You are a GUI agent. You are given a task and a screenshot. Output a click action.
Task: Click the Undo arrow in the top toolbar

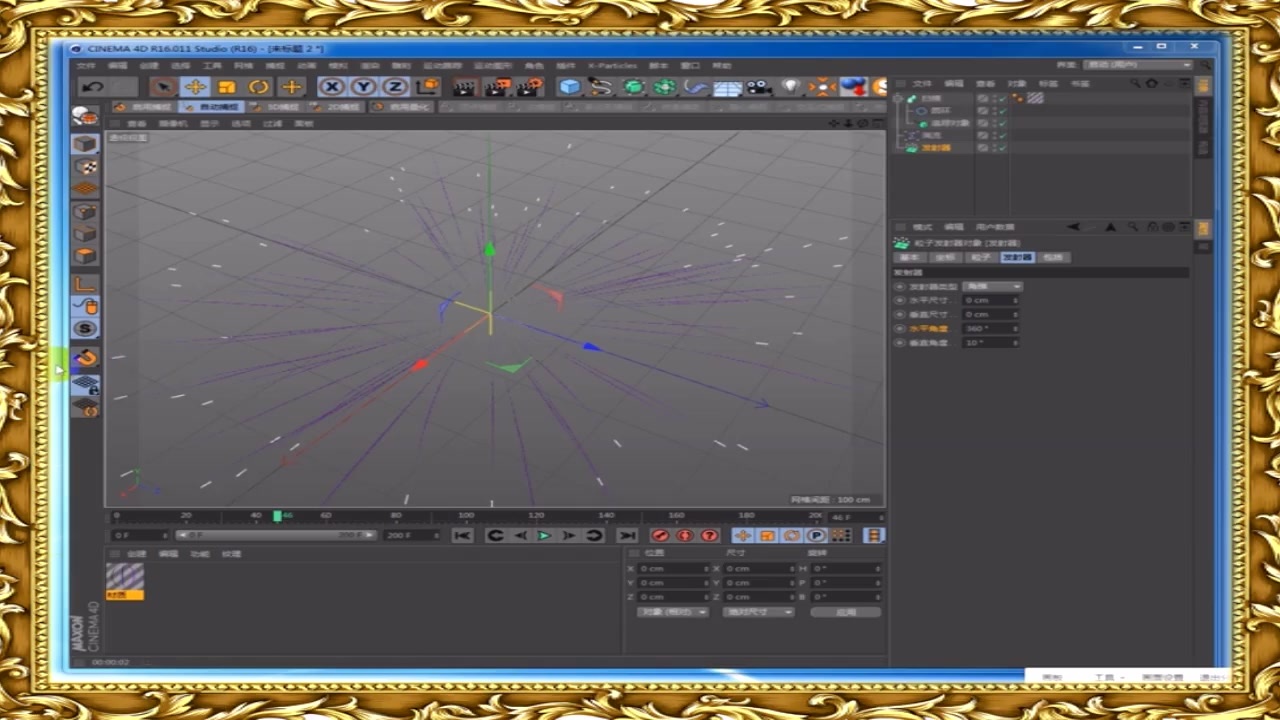coord(91,87)
